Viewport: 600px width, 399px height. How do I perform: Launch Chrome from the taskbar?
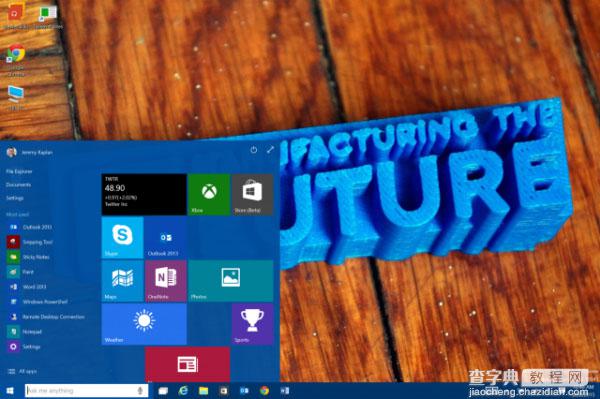(264, 391)
